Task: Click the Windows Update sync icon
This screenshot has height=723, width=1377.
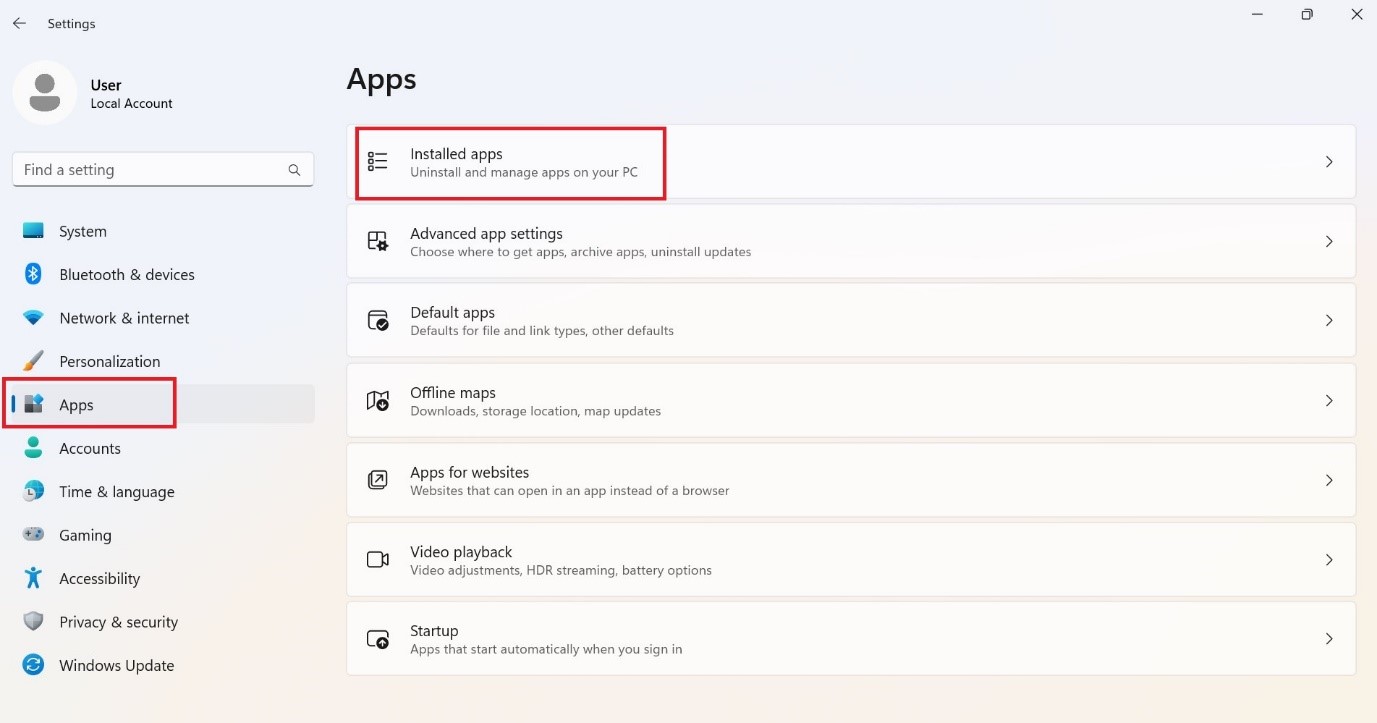Action: (x=33, y=665)
